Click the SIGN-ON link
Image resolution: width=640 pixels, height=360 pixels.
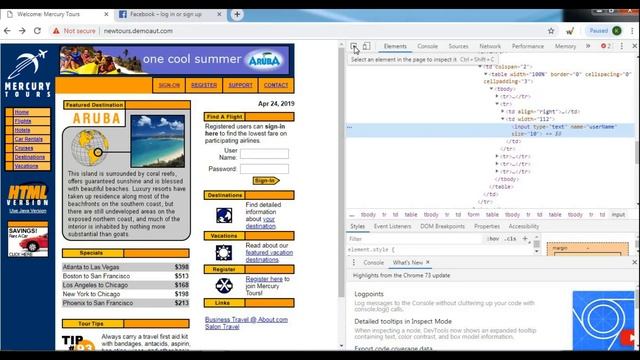[x=169, y=85]
